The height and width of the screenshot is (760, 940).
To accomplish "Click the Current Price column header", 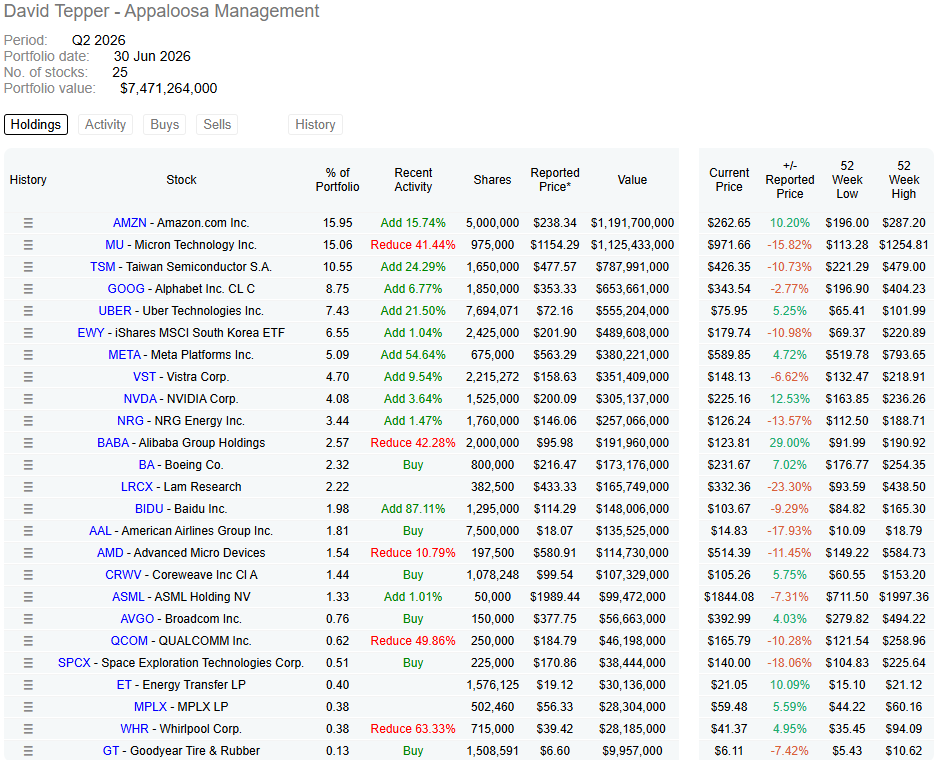I will pyautogui.click(x=729, y=180).
